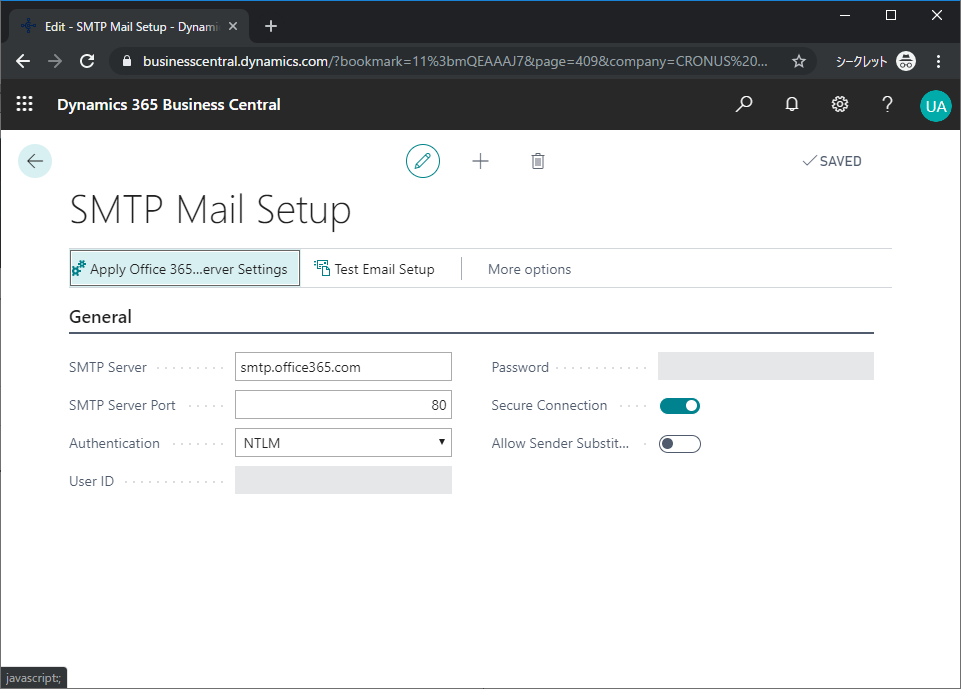The width and height of the screenshot is (961, 689).
Task: Disable the Secure Connection toggle
Action: (680, 406)
